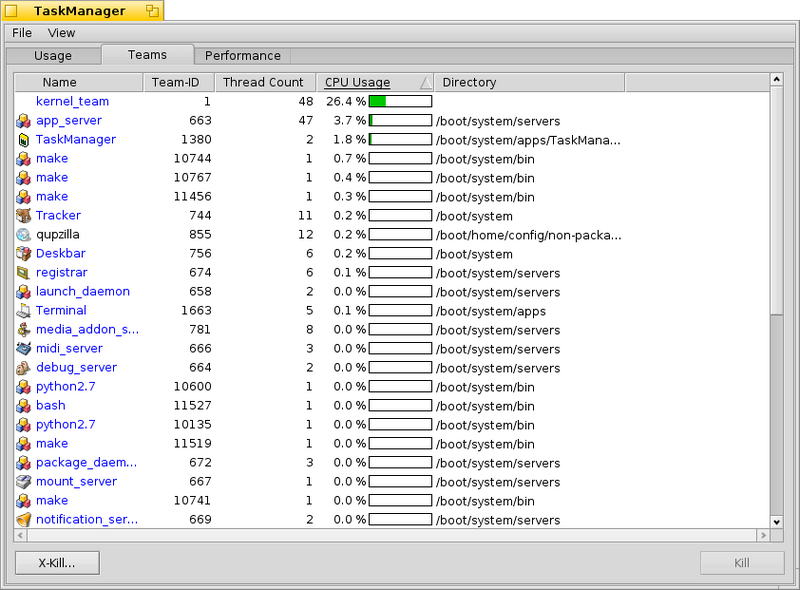
Task: Select the Tracker name
Action: click(58, 215)
